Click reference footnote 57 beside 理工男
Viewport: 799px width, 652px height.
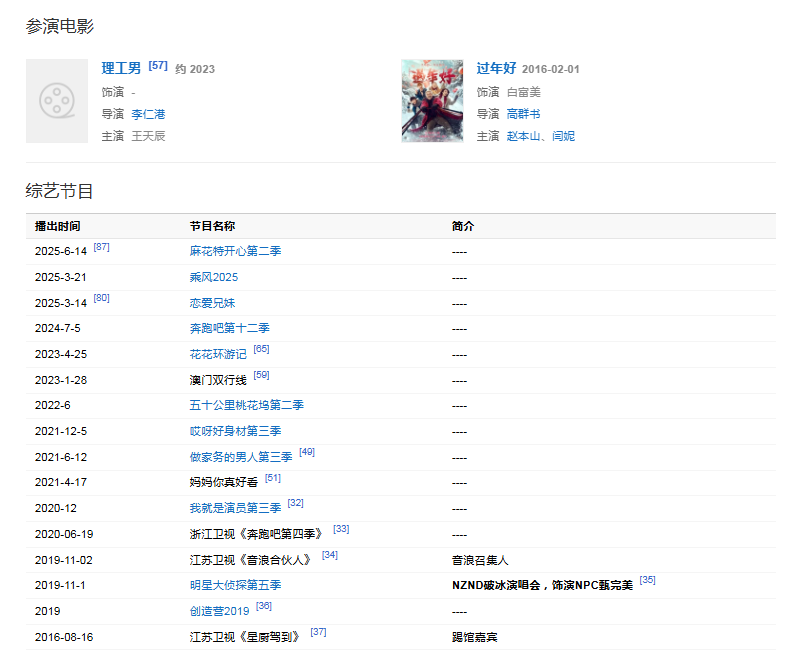pos(158,66)
